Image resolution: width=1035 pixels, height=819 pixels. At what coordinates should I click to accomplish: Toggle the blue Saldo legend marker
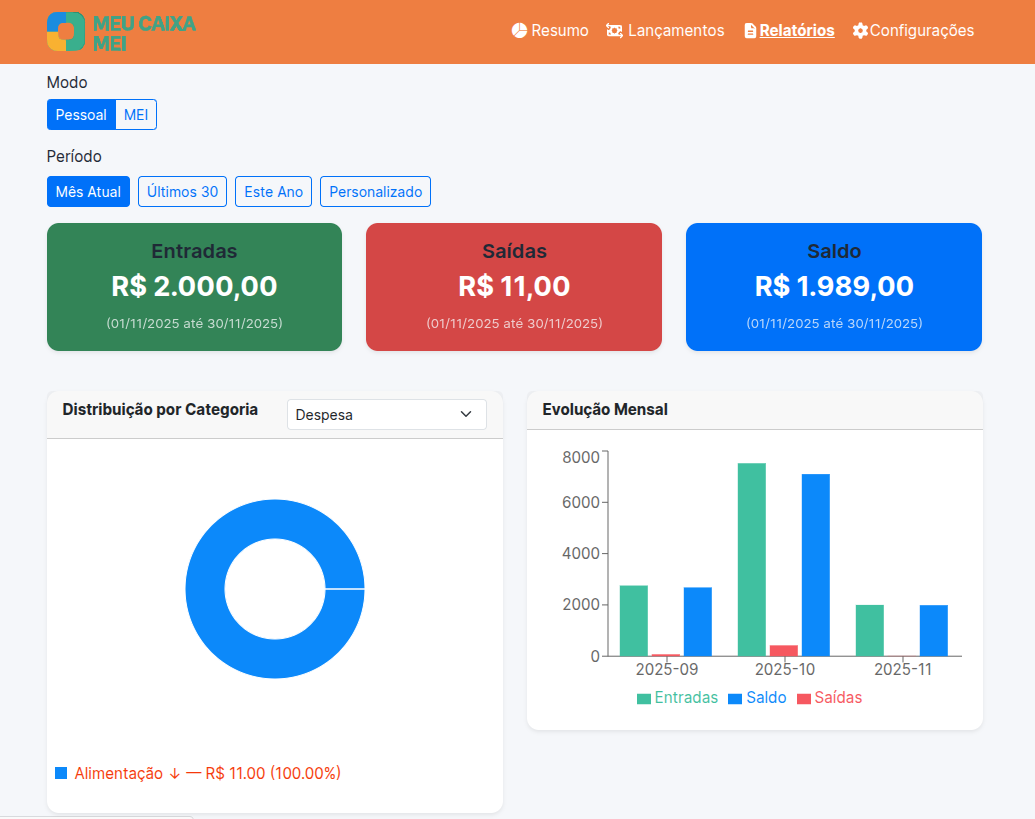735,698
